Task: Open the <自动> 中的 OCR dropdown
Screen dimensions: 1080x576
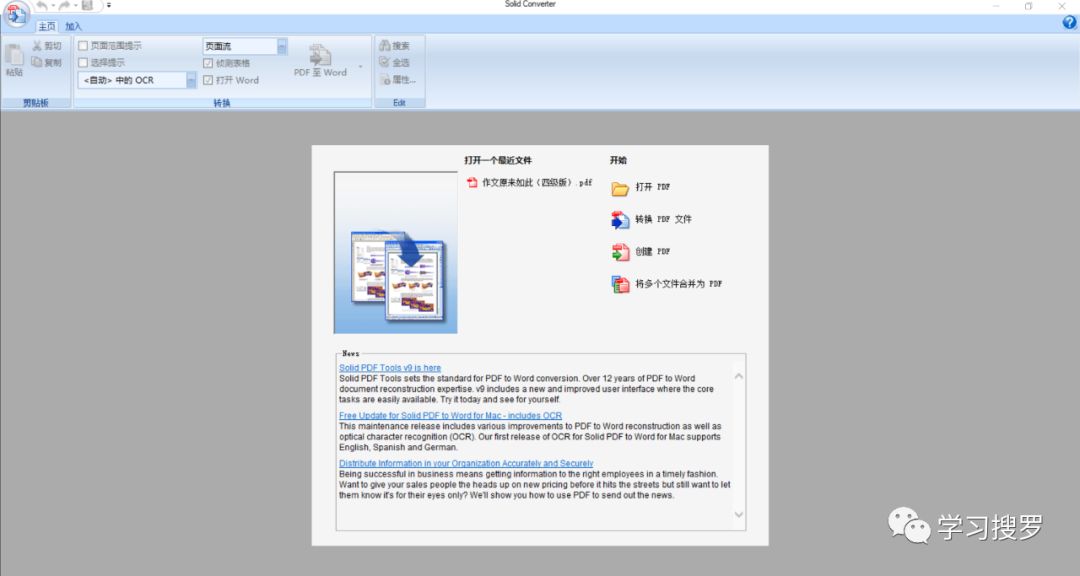Action: pyautogui.click(x=191, y=80)
